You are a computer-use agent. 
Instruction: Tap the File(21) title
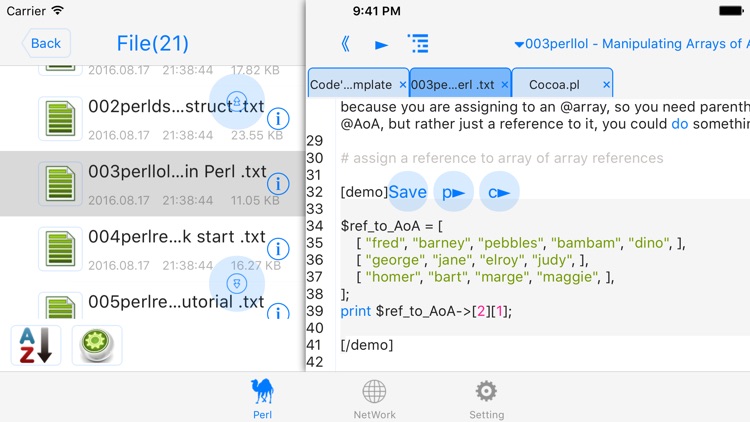point(153,44)
